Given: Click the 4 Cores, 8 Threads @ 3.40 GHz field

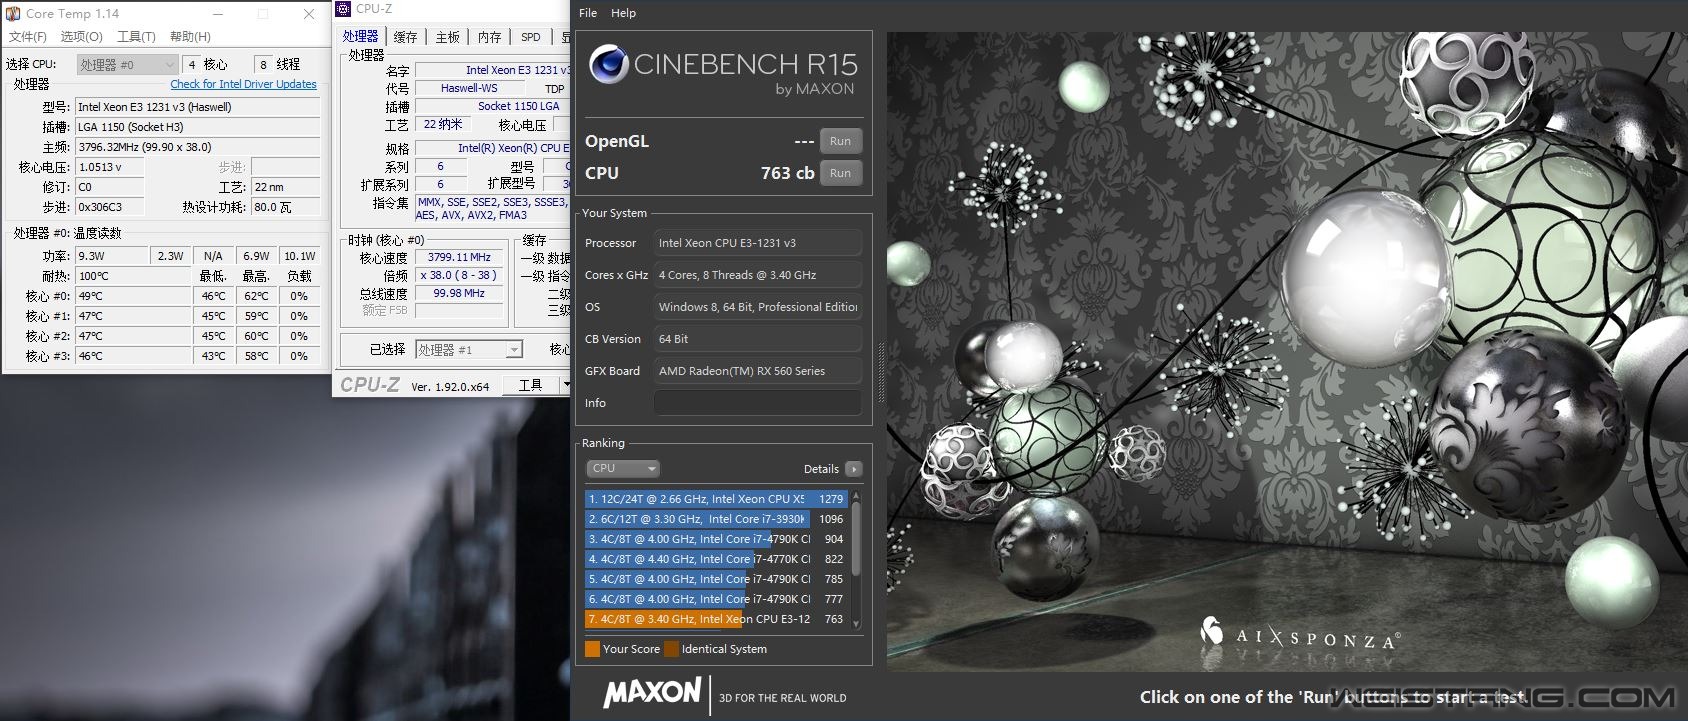Looking at the screenshot, I should coord(757,275).
